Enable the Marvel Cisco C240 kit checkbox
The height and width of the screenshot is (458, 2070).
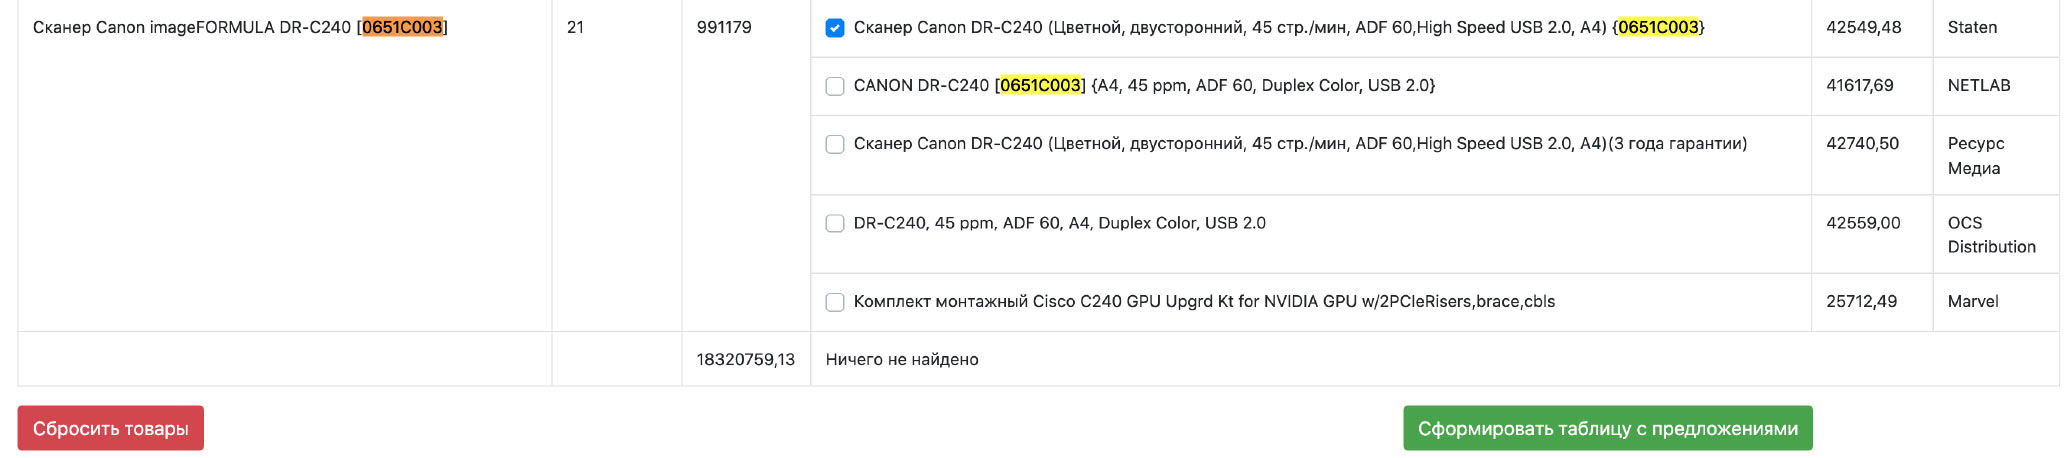pos(834,302)
